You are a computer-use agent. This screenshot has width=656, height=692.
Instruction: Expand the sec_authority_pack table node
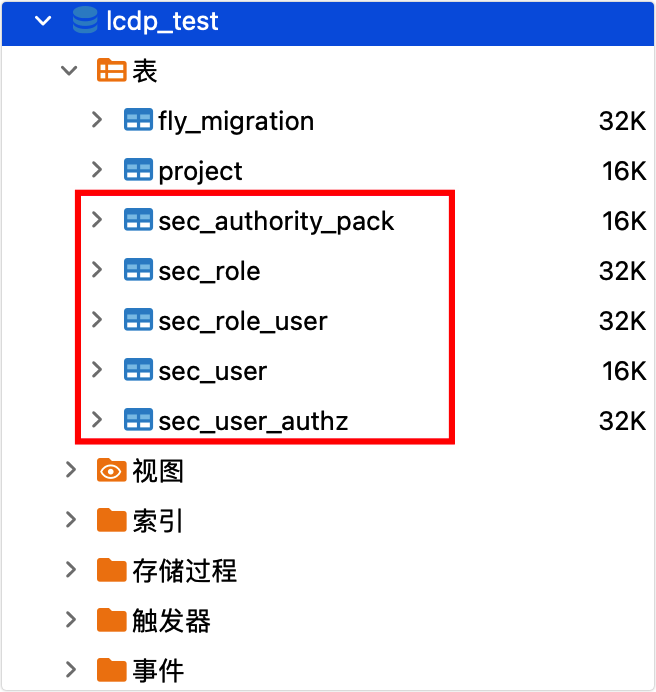click(x=96, y=220)
